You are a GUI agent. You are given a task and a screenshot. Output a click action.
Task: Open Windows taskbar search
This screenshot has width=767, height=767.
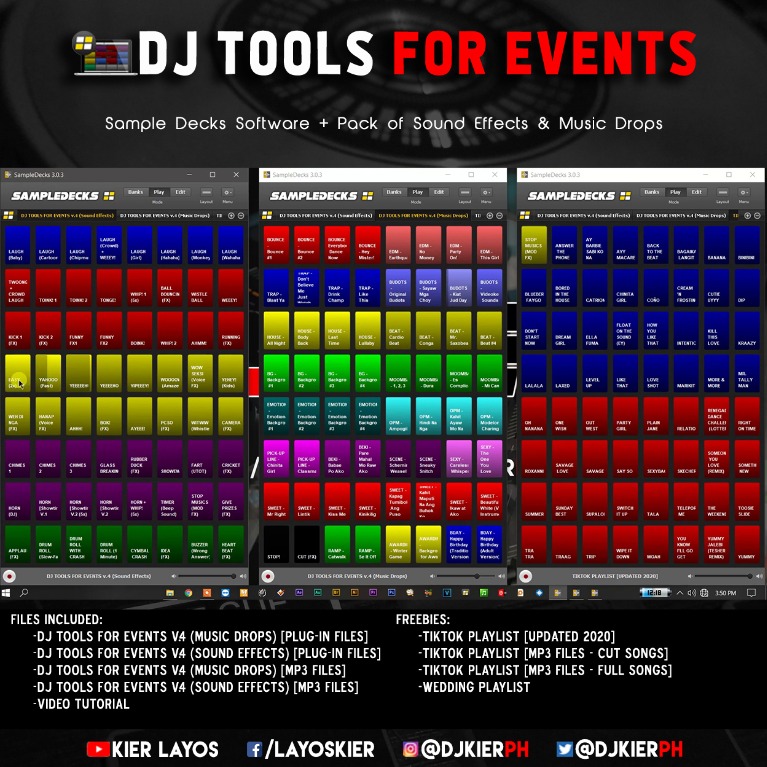coord(23,593)
